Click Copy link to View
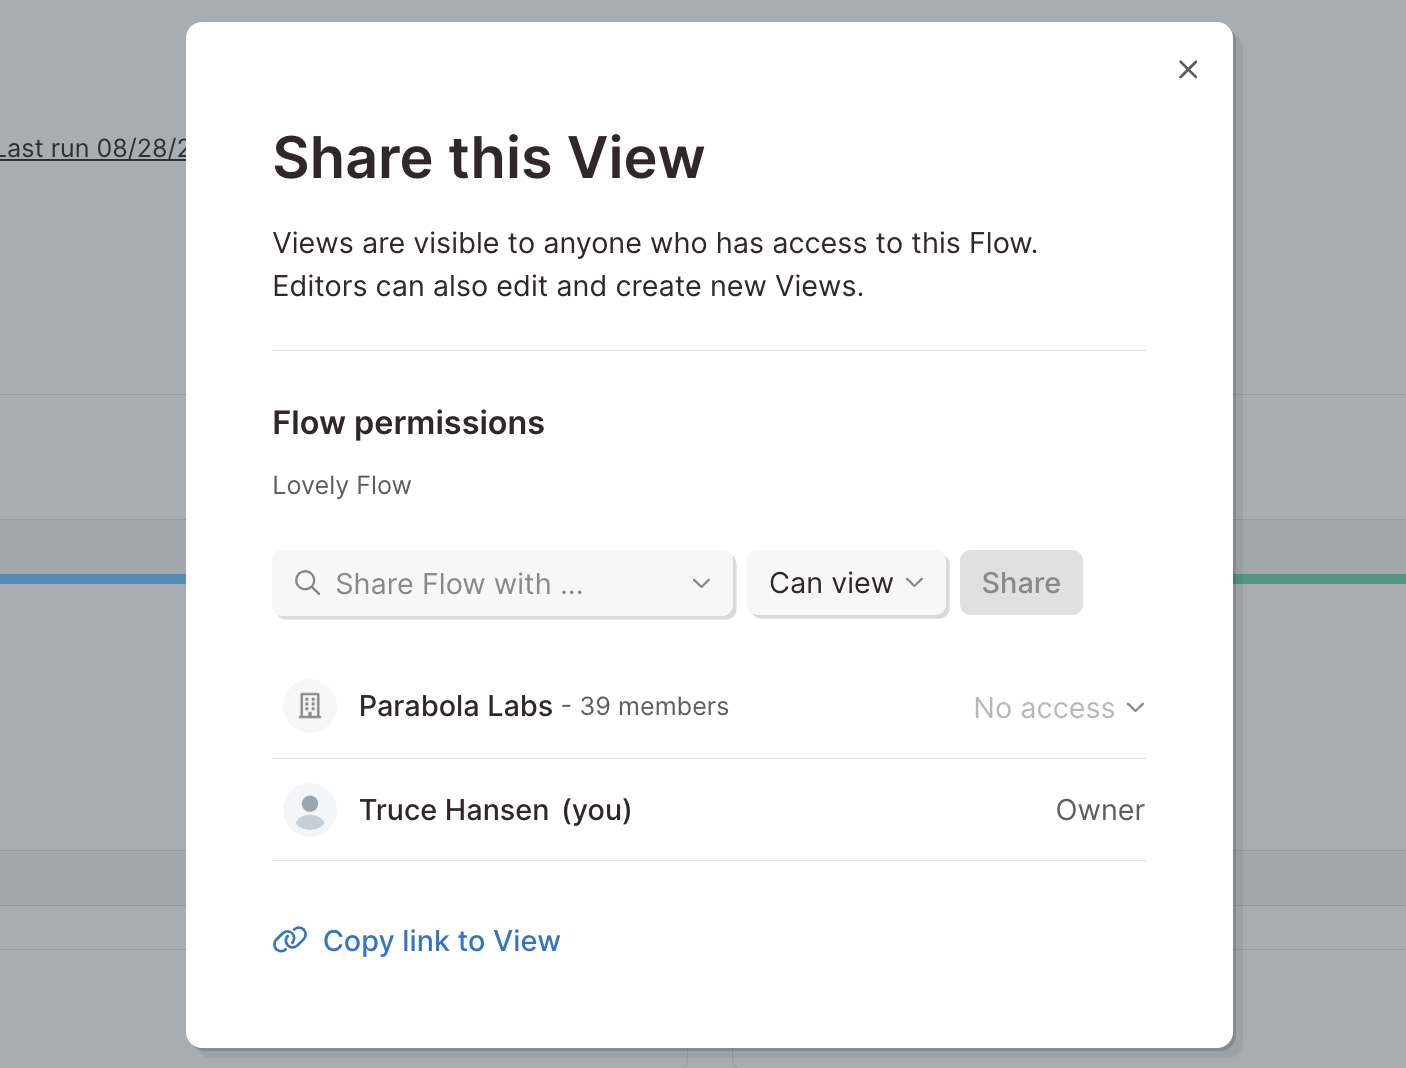The image size is (1406, 1068). (441, 941)
